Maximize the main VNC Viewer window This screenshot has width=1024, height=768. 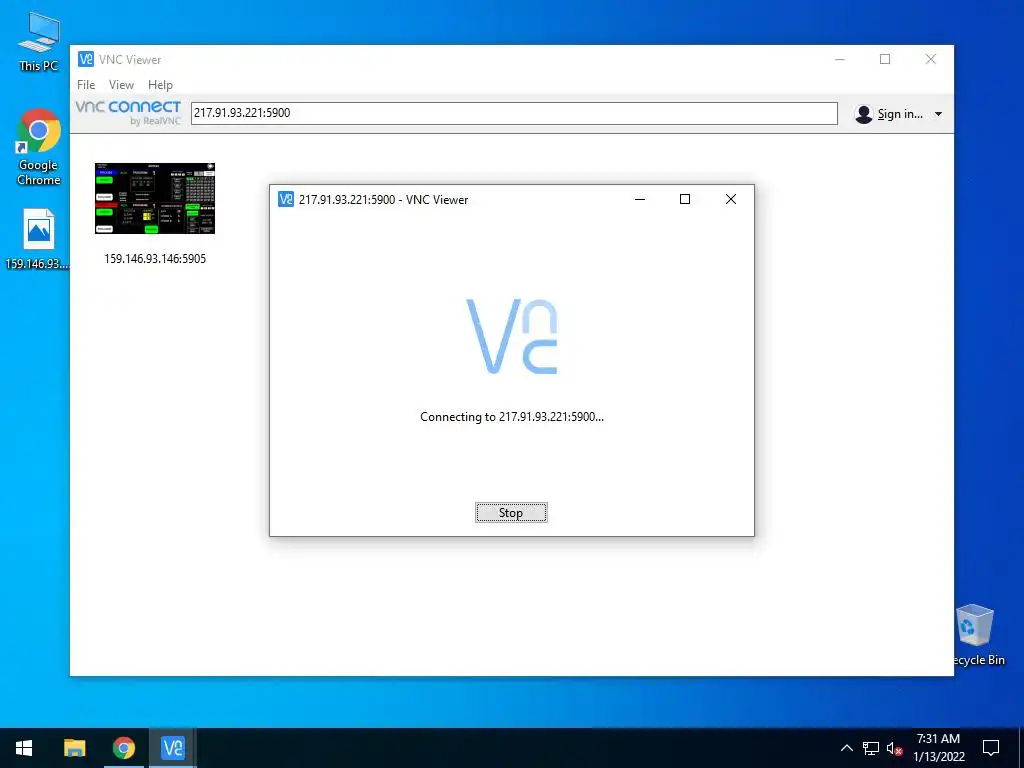(885, 59)
